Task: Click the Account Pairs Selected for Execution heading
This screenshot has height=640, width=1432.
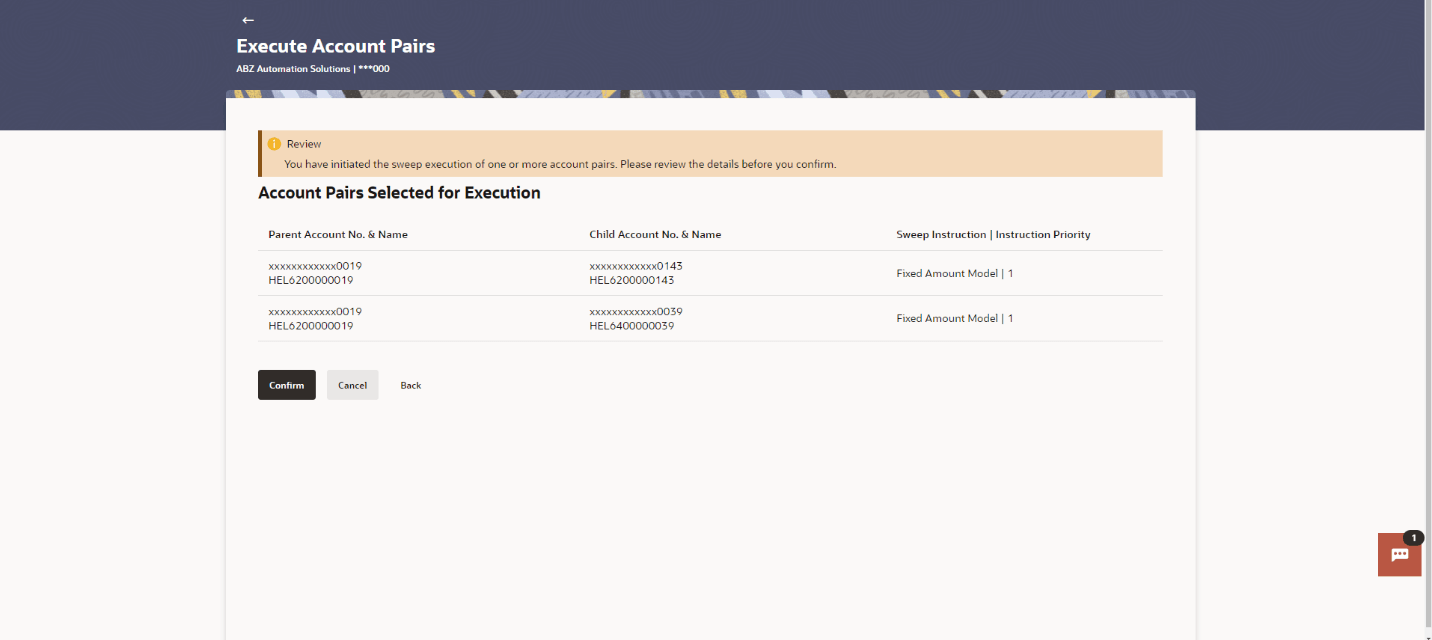Action: (x=399, y=193)
